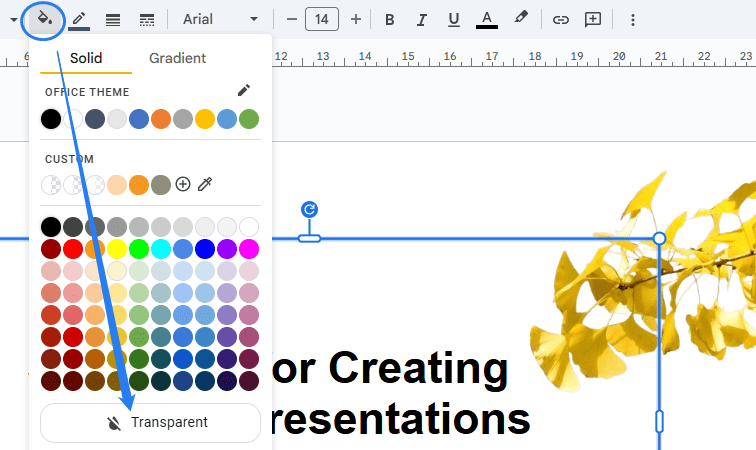The height and width of the screenshot is (450, 756).
Task: Choose bright yellow in the color grid
Action: (x=117, y=249)
